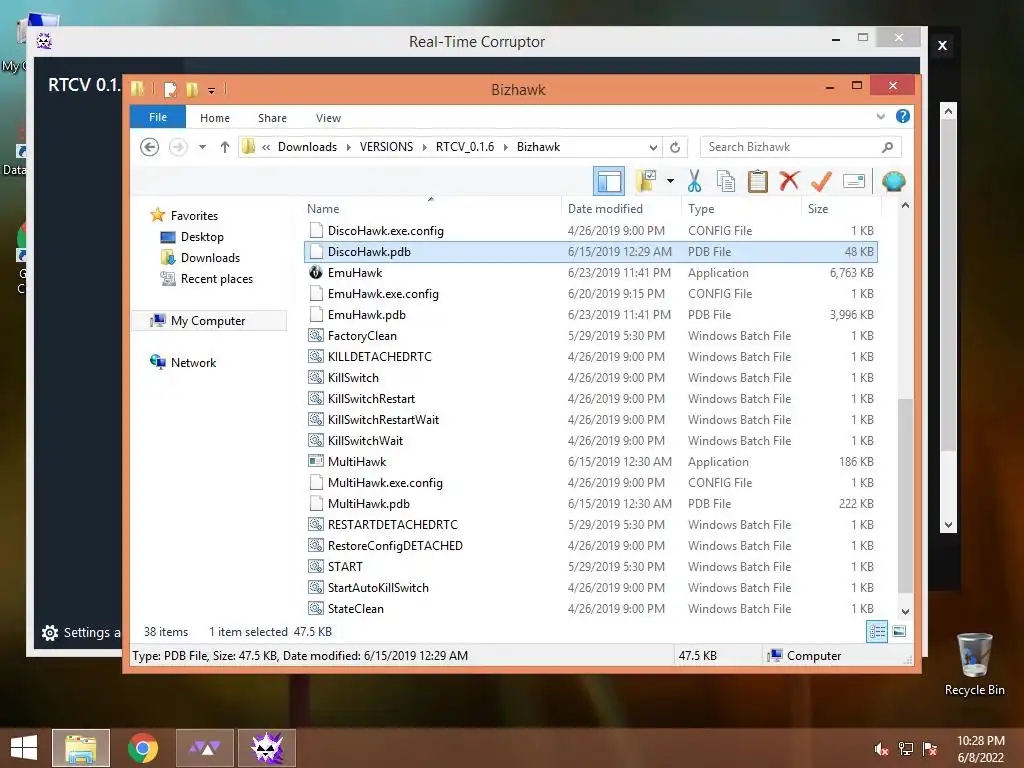Viewport: 1024px width, 768px height.
Task: Click the properties quick access icon
Action: click(170, 89)
